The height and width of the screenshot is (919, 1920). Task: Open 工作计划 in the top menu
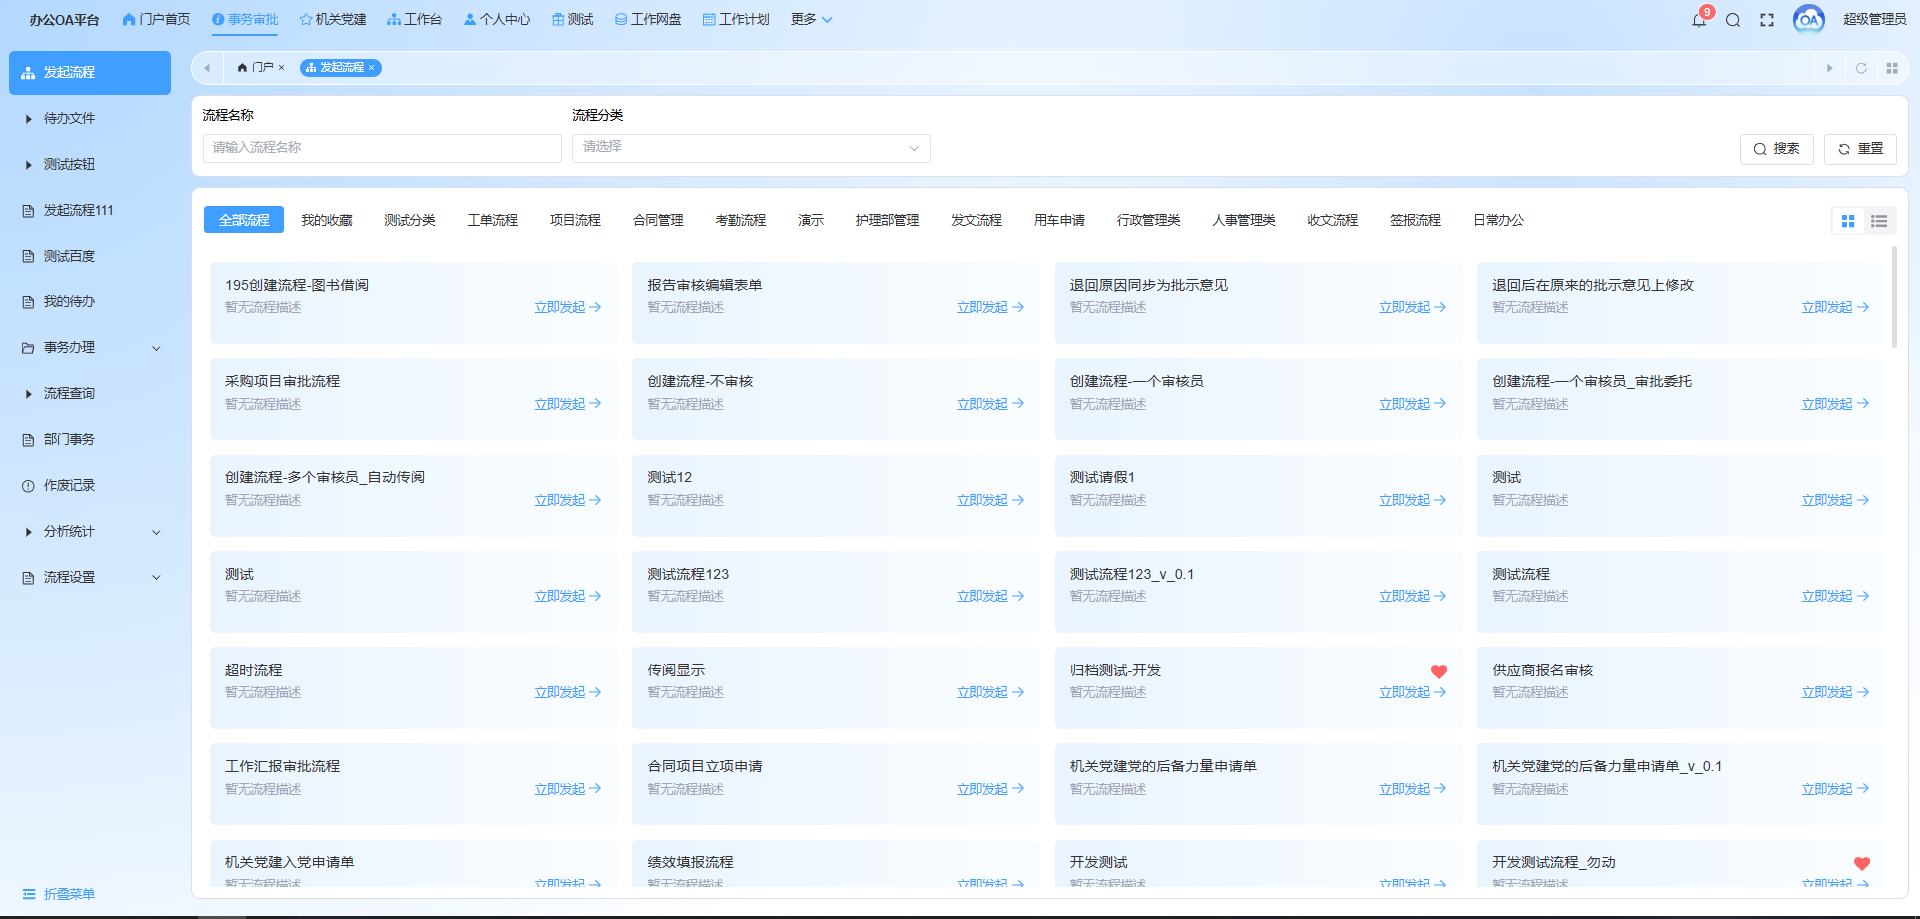pos(736,20)
